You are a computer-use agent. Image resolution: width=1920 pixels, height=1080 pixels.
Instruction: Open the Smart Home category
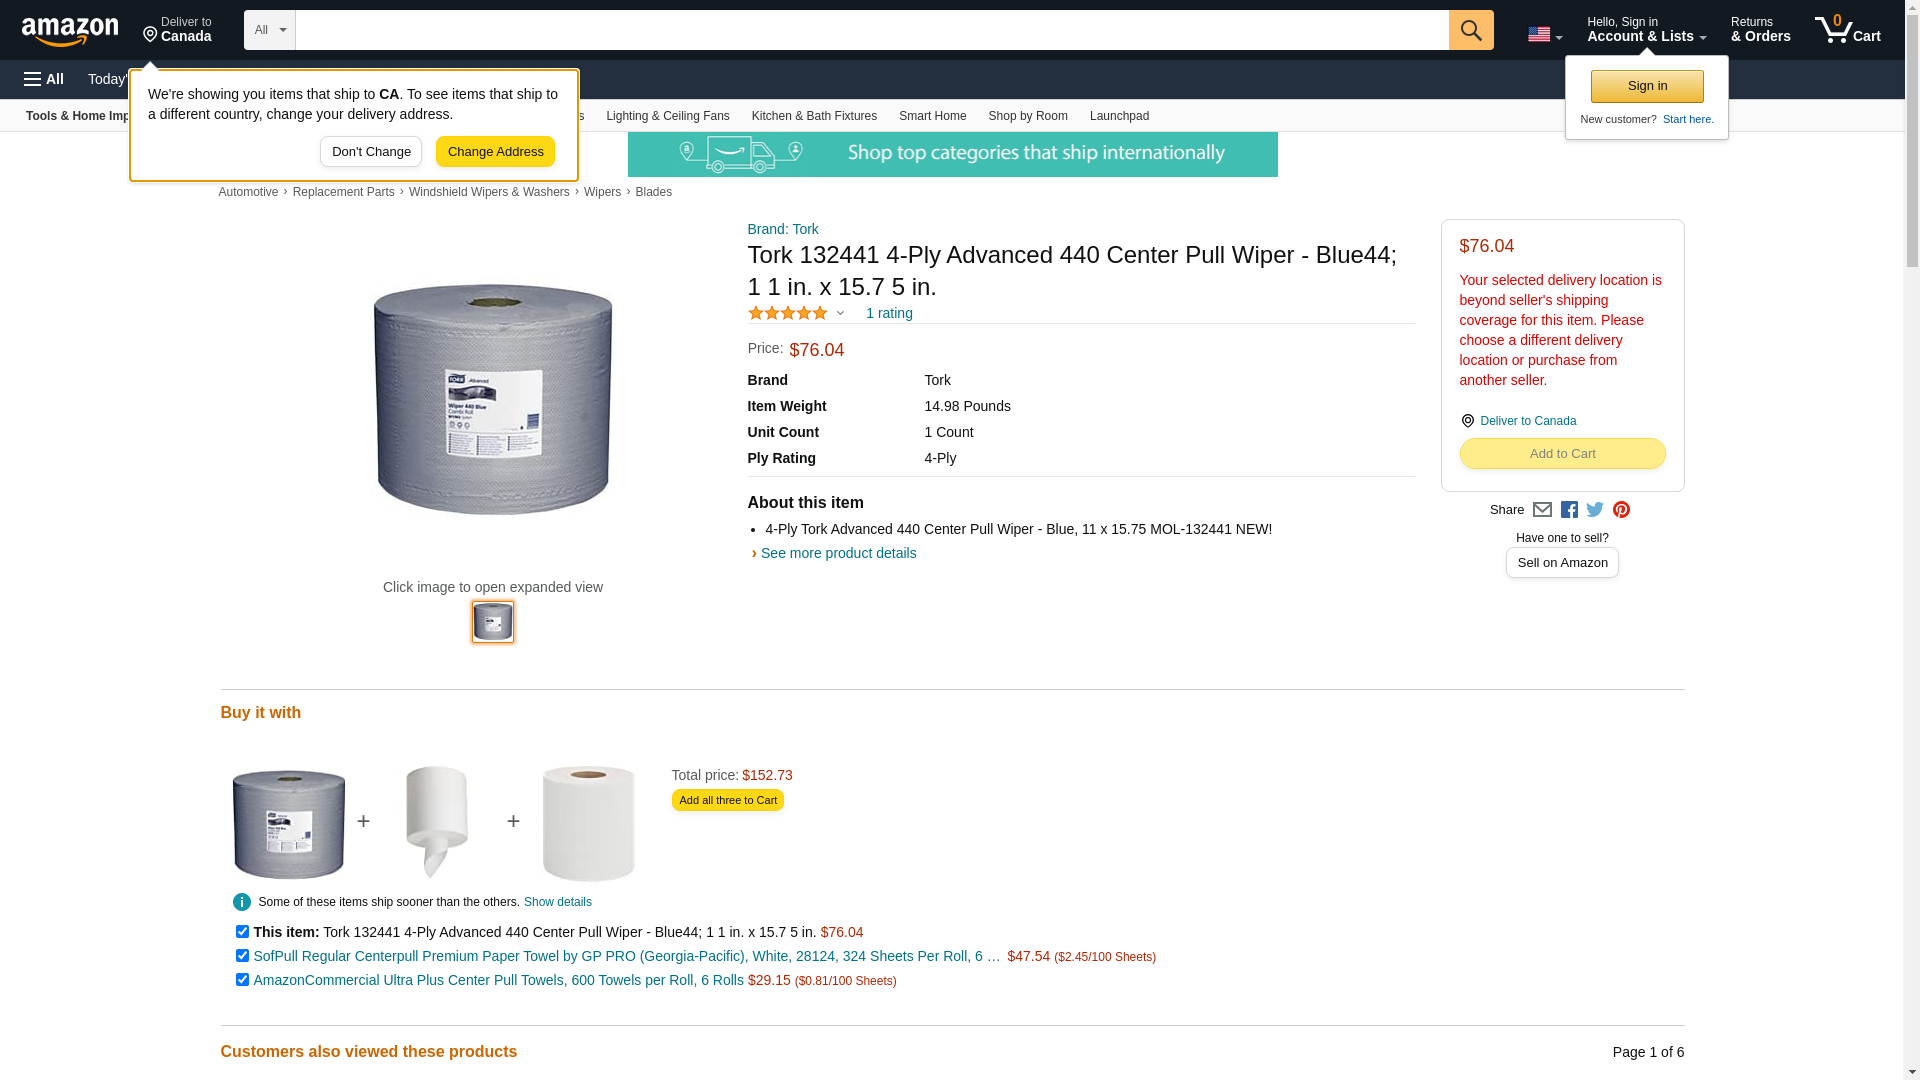pos(932,116)
